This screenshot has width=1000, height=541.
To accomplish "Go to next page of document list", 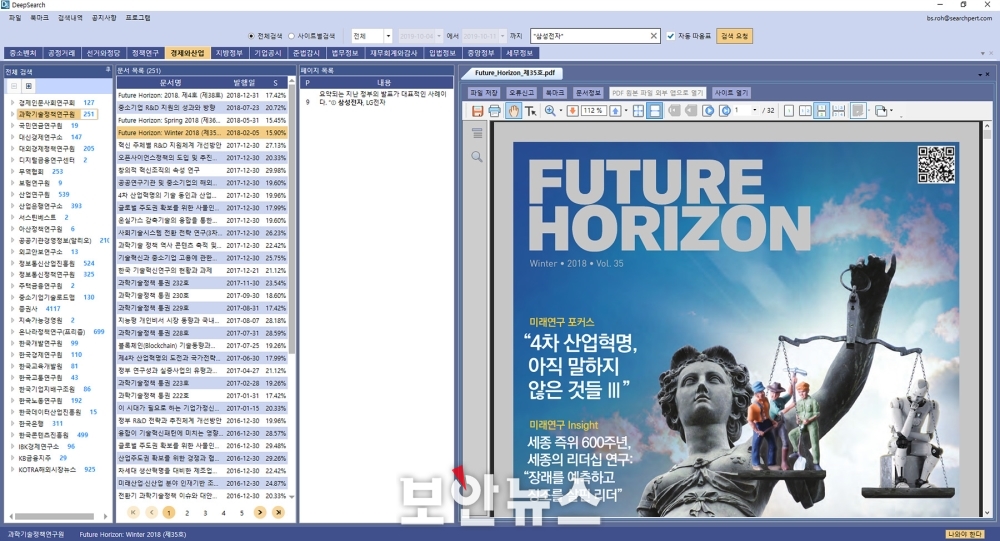I will [x=260, y=512].
